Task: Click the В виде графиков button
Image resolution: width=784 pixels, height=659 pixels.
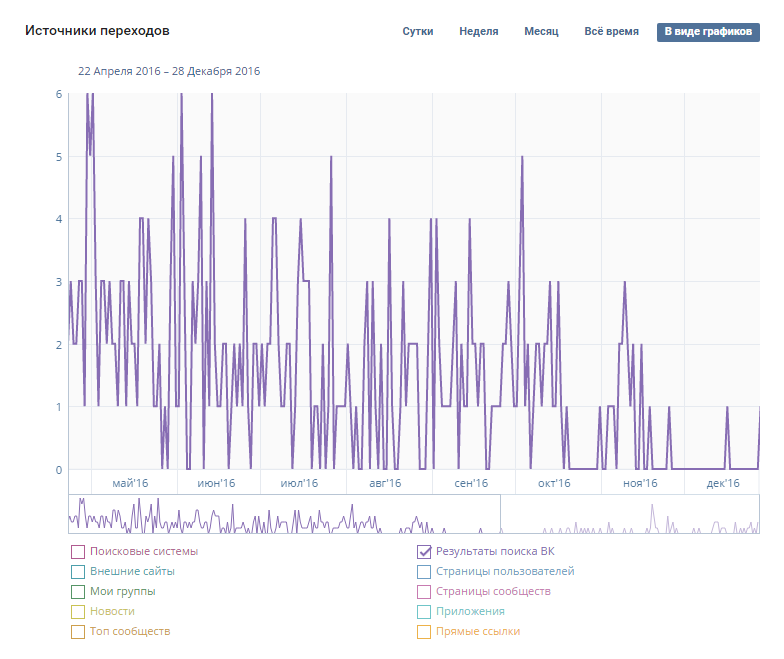Action: click(x=707, y=32)
